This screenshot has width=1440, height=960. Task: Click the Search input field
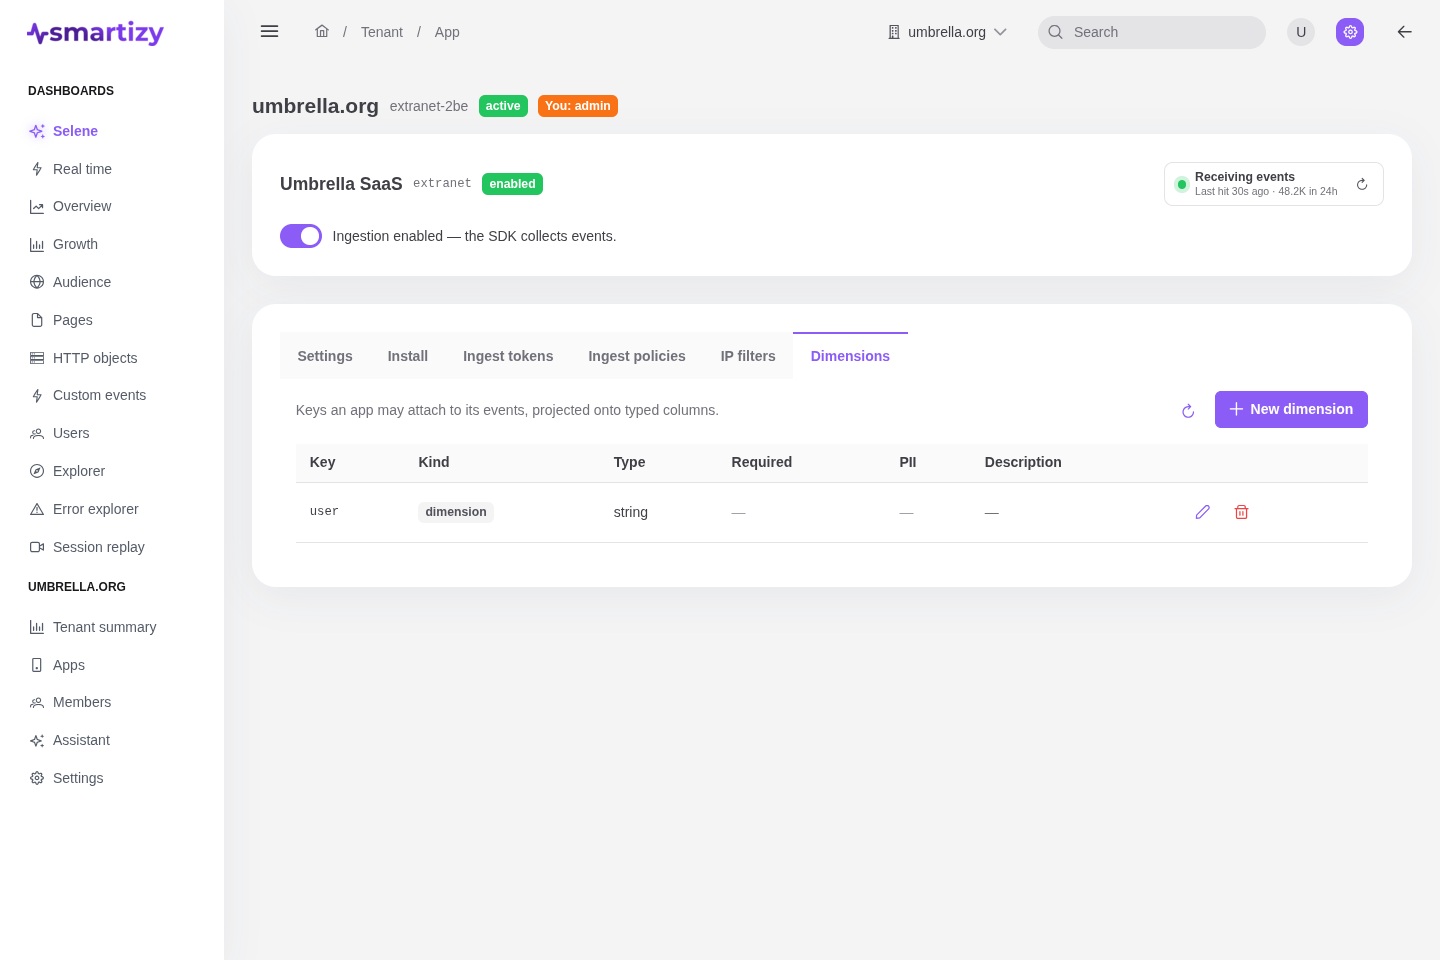[x=1152, y=32]
